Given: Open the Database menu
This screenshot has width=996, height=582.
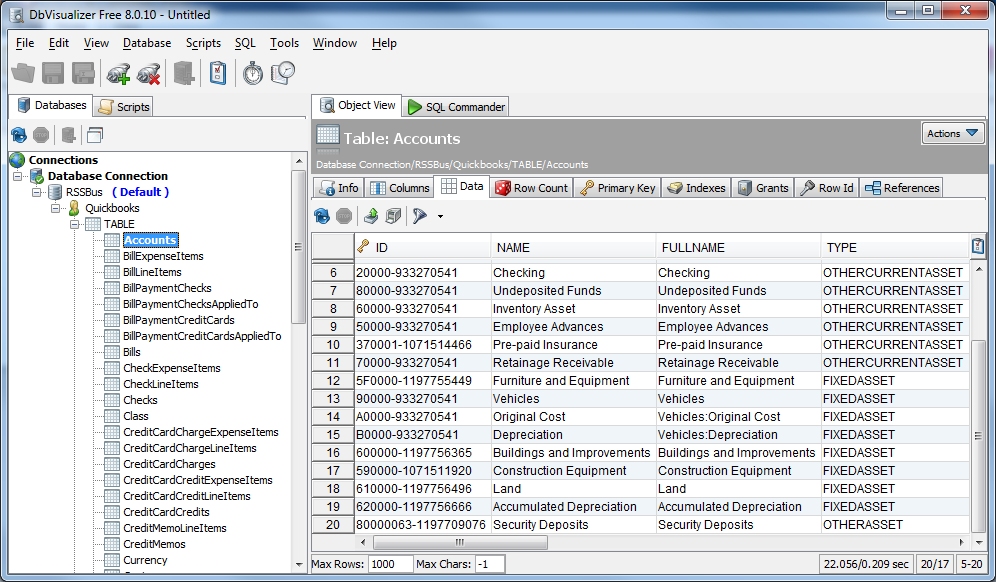Looking at the screenshot, I should [147, 43].
